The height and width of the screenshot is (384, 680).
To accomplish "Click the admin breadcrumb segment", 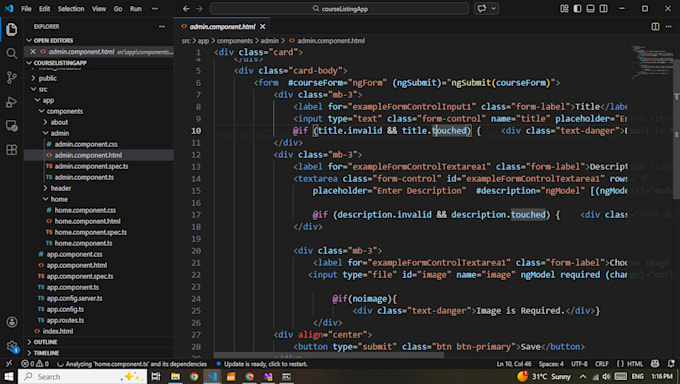I will [x=269, y=40].
